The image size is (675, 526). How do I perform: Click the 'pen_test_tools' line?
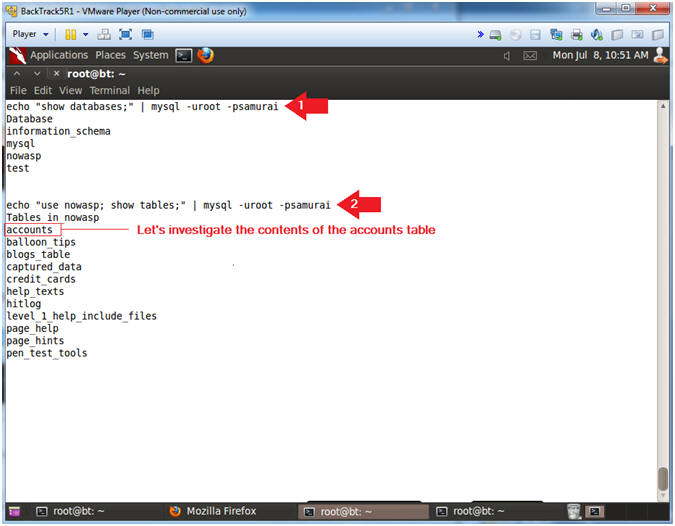click(46, 353)
